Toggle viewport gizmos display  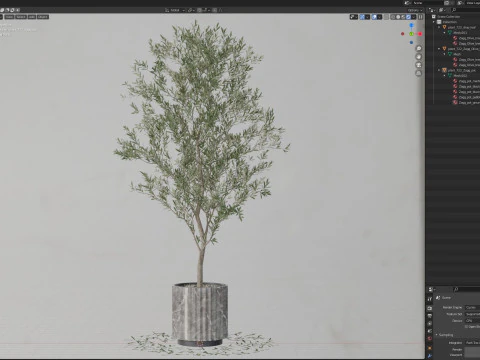point(362,17)
